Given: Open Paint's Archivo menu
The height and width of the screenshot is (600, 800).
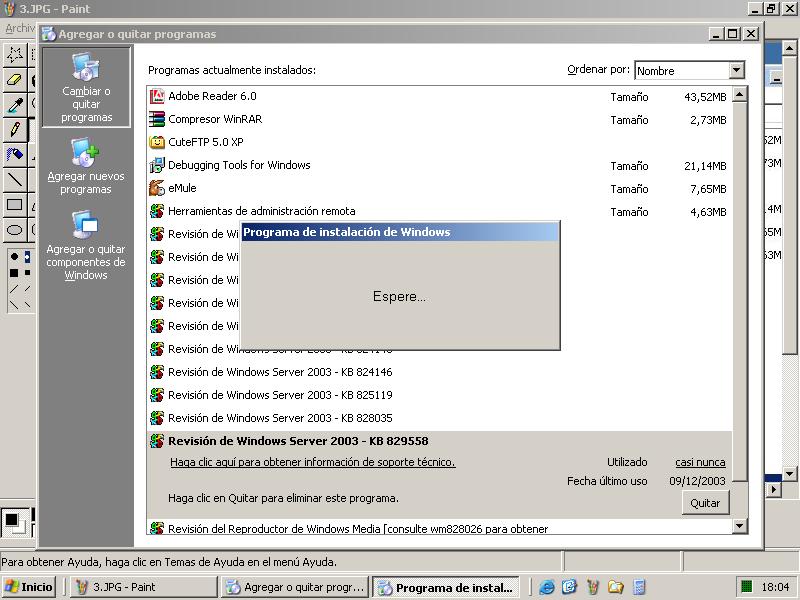Looking at the screenshot, I should point(19,28).
